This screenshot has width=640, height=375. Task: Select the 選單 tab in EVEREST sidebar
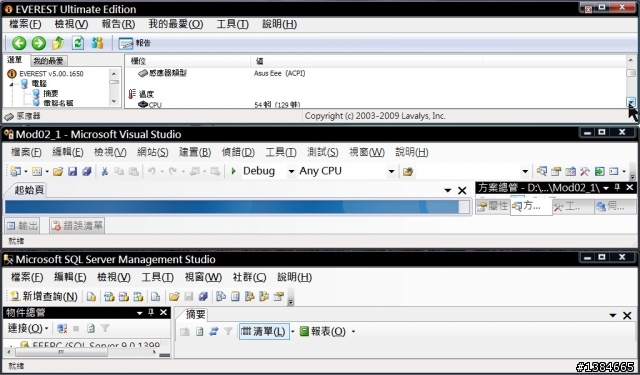[15, 60]
